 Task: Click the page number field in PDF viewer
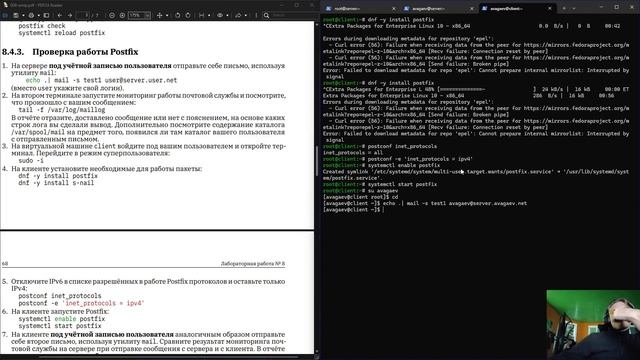click(x=82, y=15)
